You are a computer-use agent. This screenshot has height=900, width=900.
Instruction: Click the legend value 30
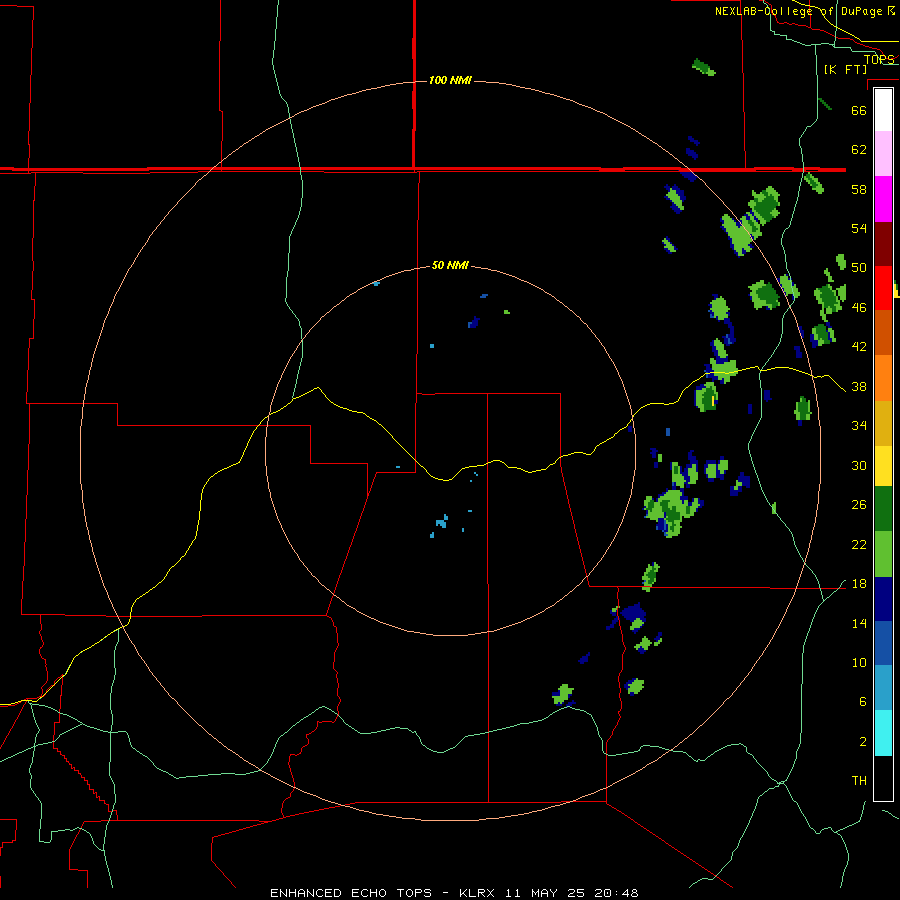(x=859, y=465)
